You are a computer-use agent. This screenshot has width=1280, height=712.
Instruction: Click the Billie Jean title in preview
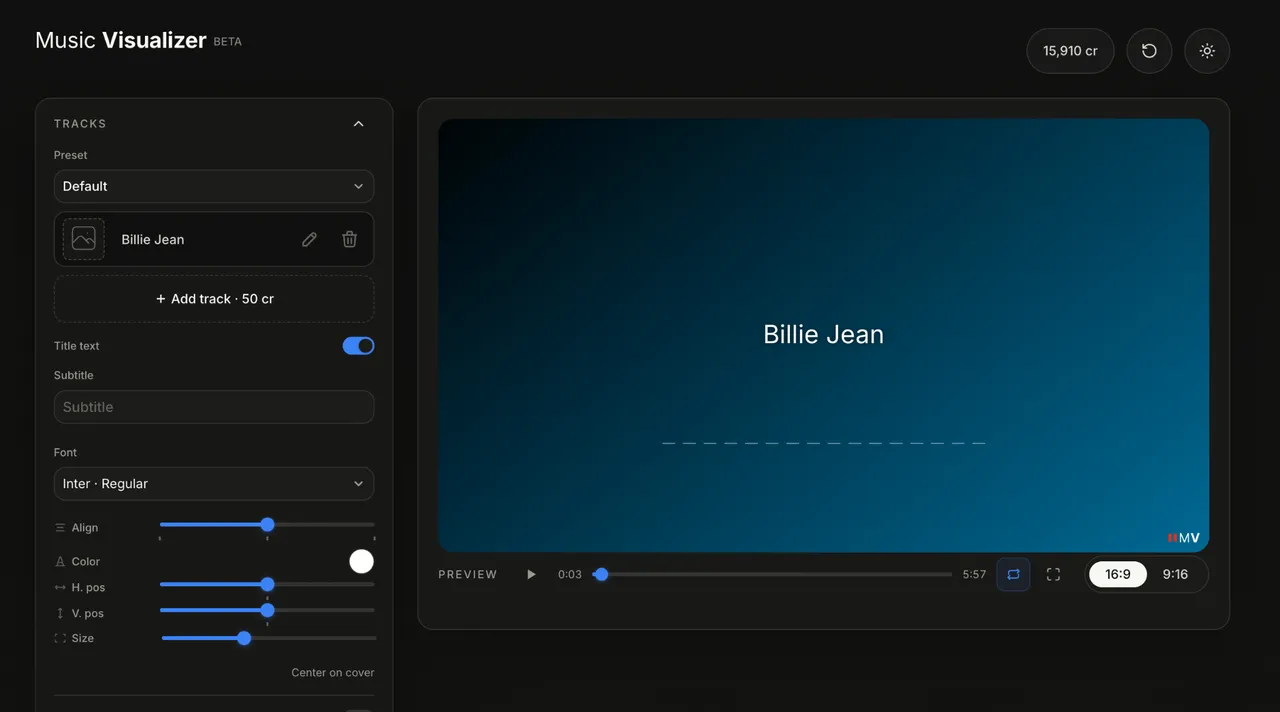pyautogui.click(x=823, y=334)
